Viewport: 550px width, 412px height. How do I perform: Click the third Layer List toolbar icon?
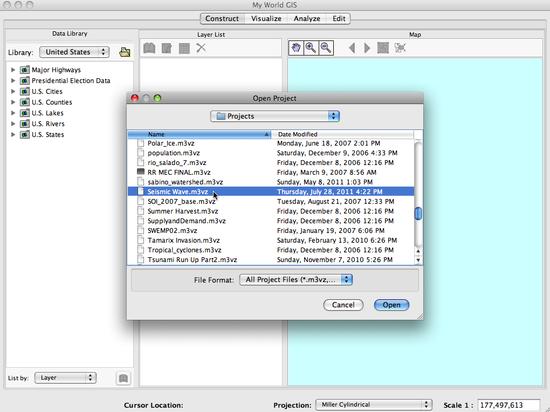pyautogui.click(x=184, y=48)
